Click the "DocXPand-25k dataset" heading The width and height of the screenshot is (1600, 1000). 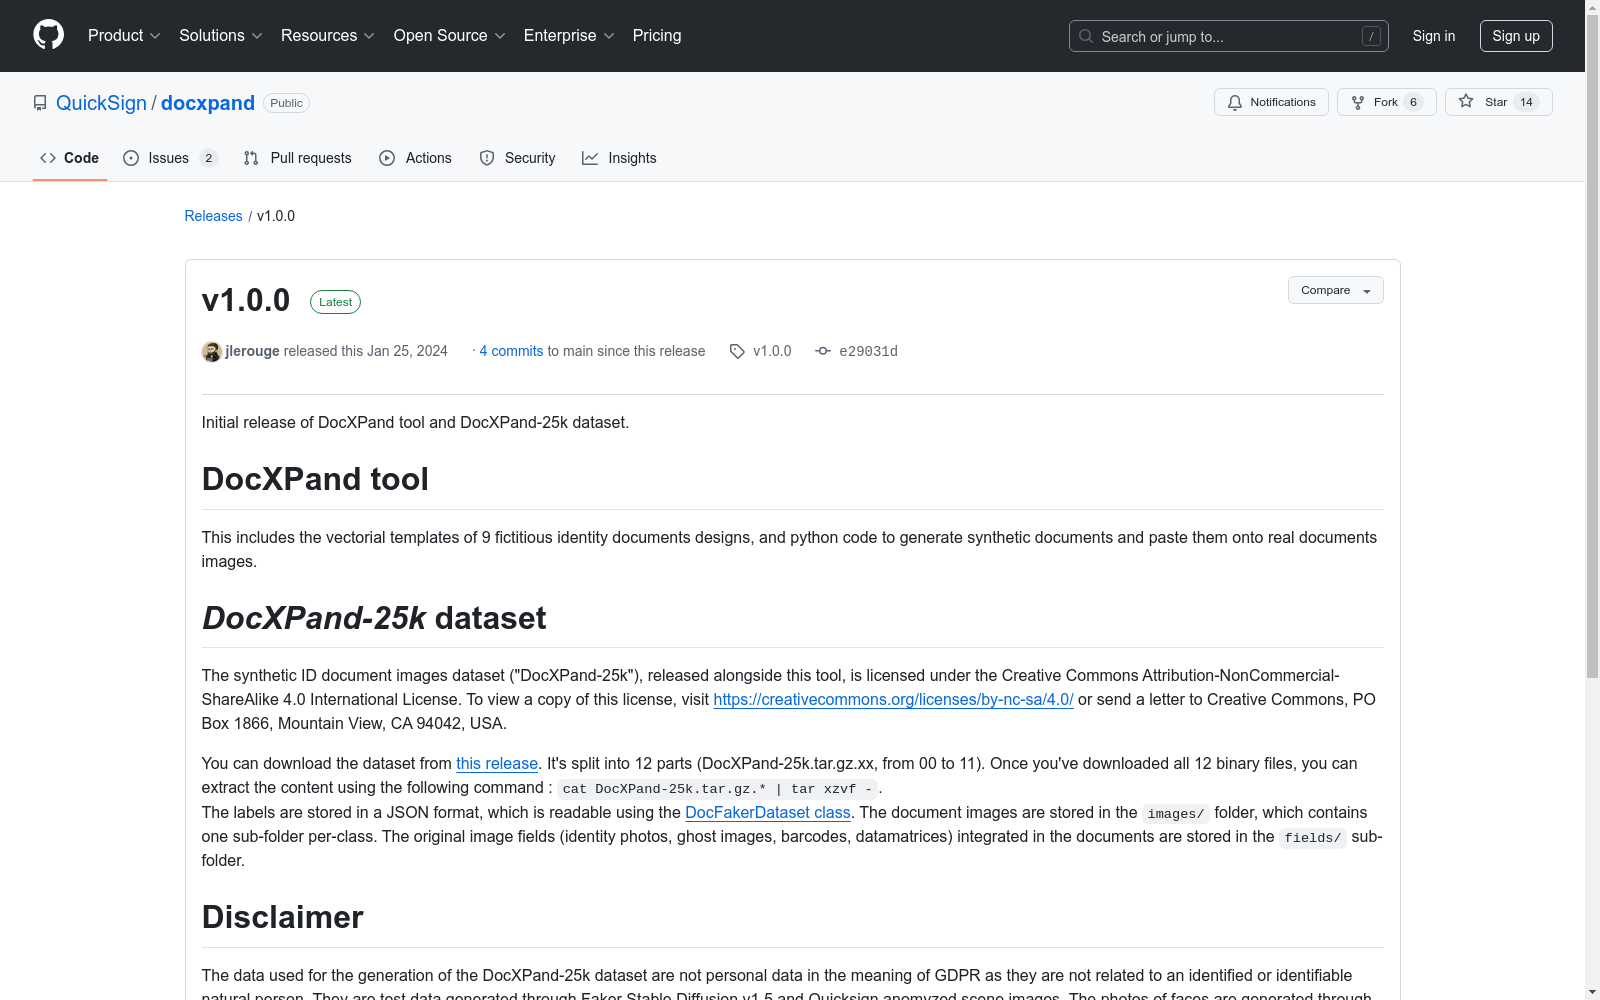374,618
